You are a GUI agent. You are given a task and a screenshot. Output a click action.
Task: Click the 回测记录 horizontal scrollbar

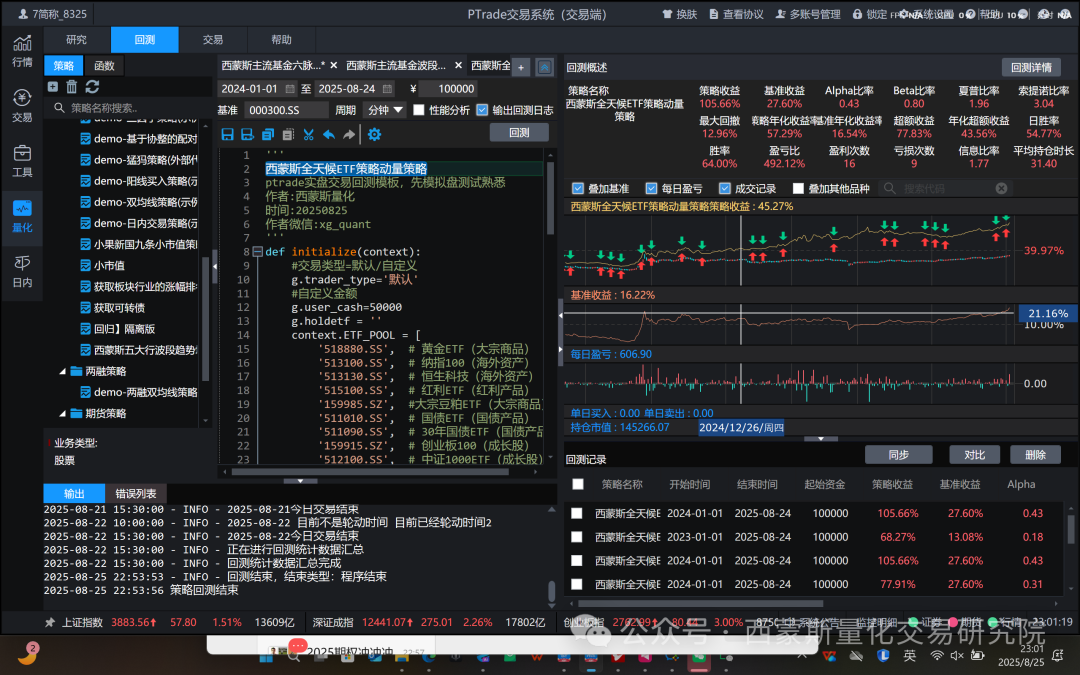pos(701,603)
